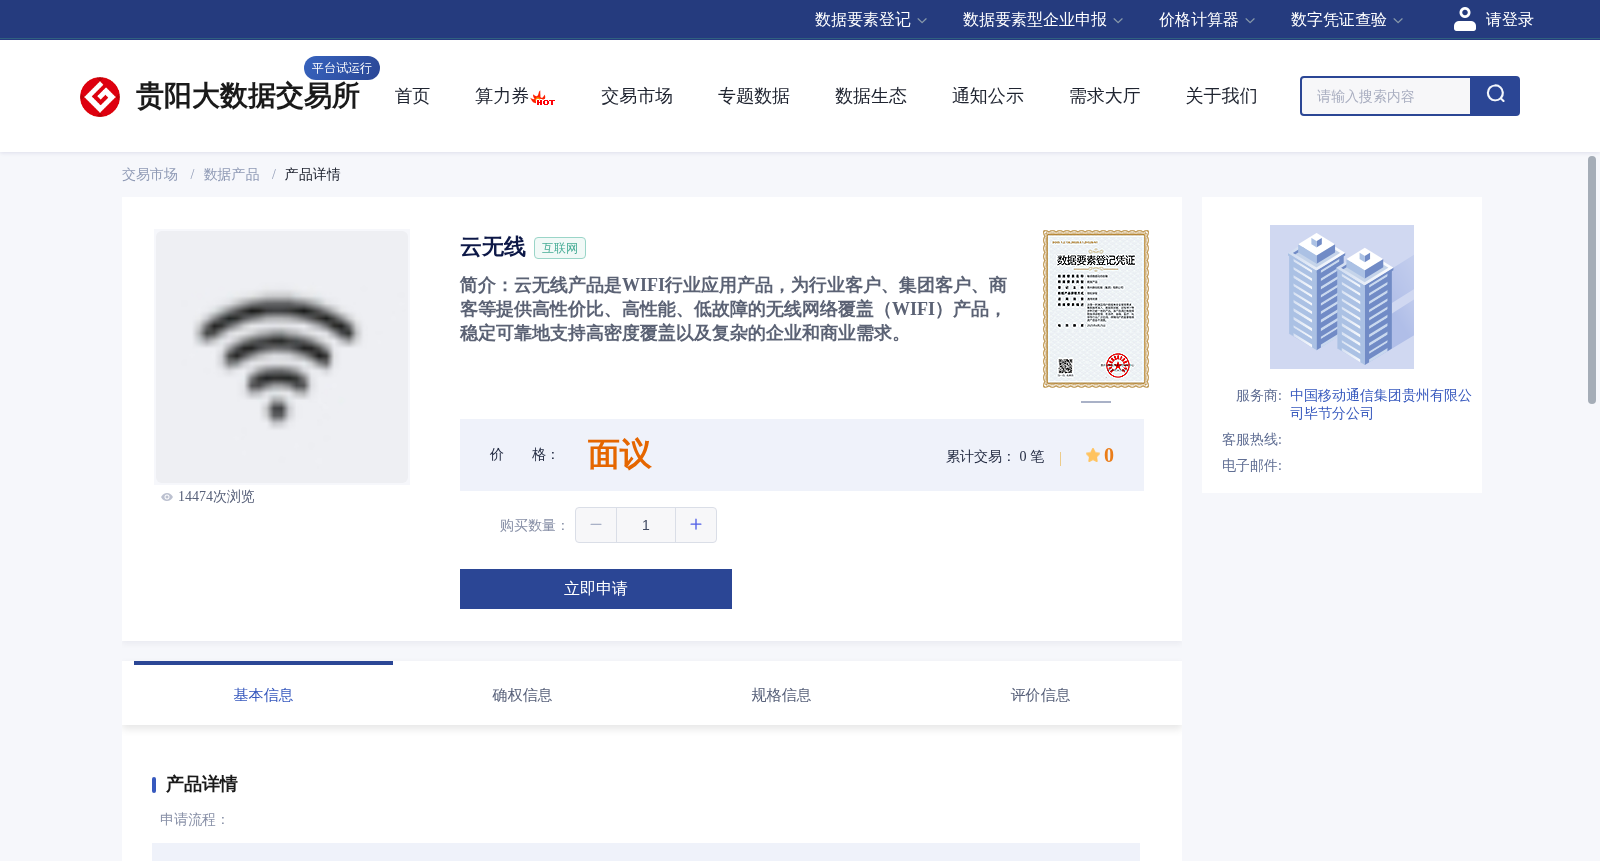Click the user avatar login icon
Screen dimensions: 1600x861
[1464, 19]
